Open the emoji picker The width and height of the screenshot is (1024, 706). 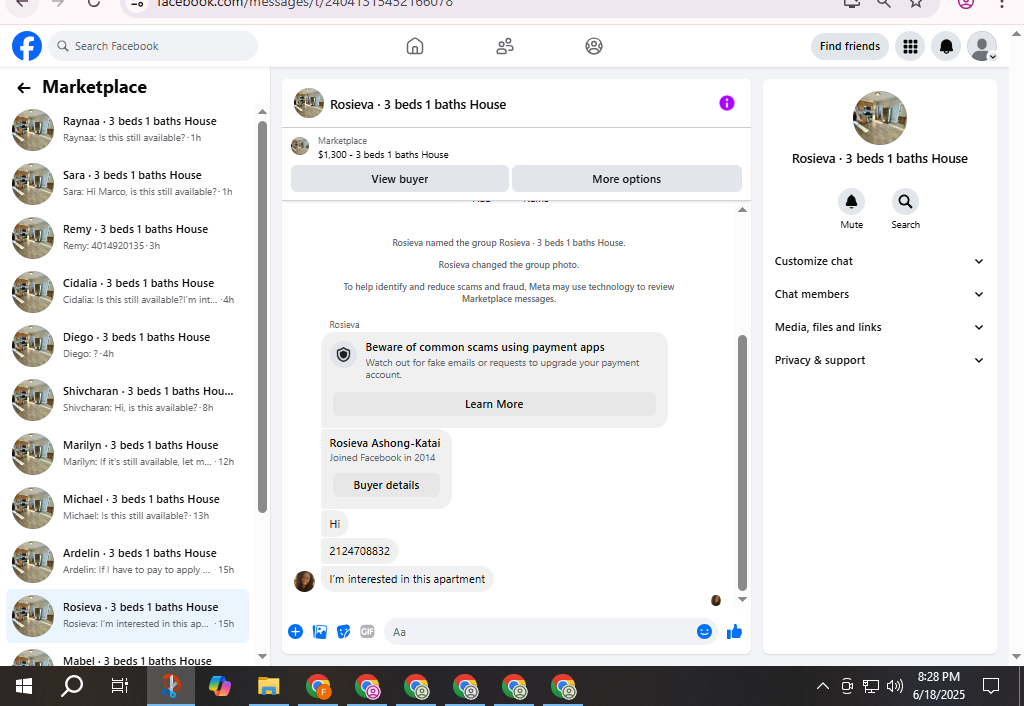coord(704,632)
